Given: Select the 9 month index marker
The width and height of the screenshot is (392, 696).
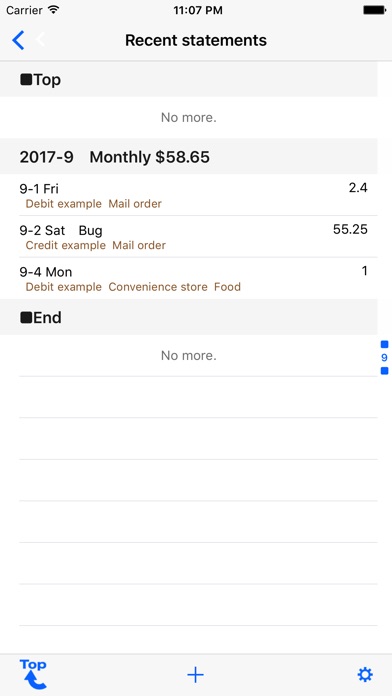Looking at the screenshot, I should [x=384, y=358].
